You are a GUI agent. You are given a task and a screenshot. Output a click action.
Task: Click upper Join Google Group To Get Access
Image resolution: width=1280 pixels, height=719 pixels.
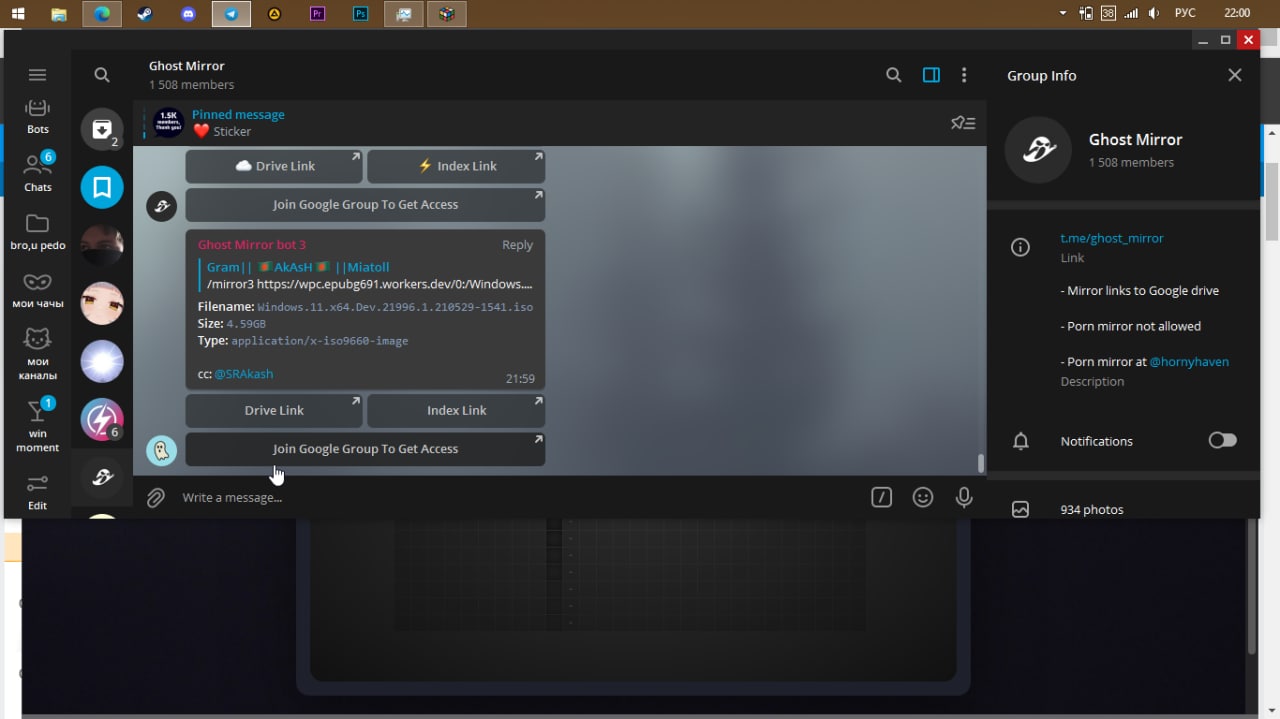(365, 205)
